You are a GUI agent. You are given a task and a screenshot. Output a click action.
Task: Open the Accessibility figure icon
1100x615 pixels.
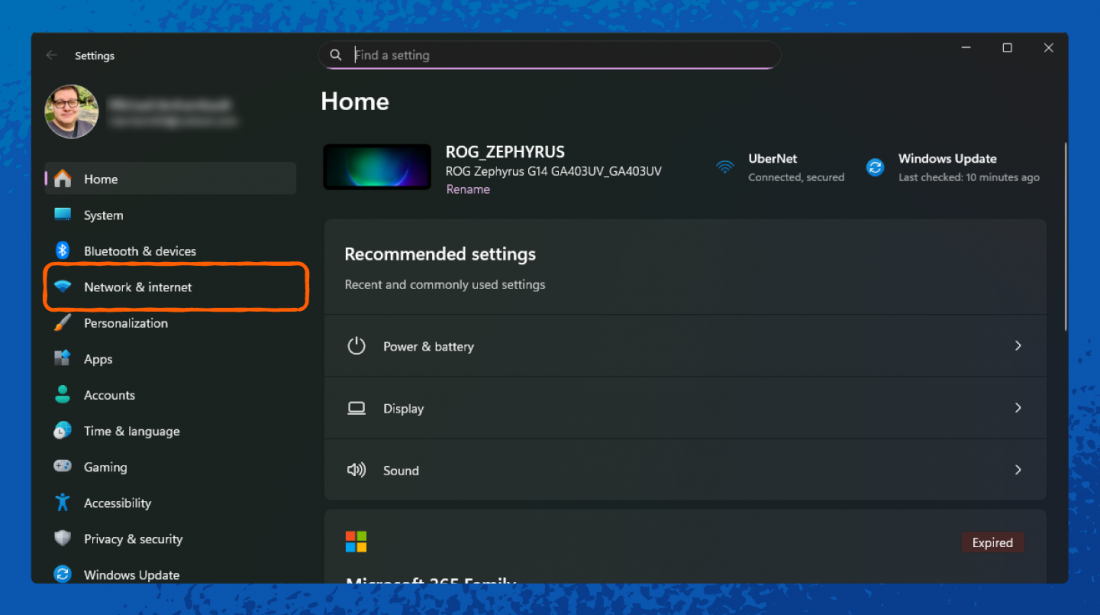tap(63, 503)
